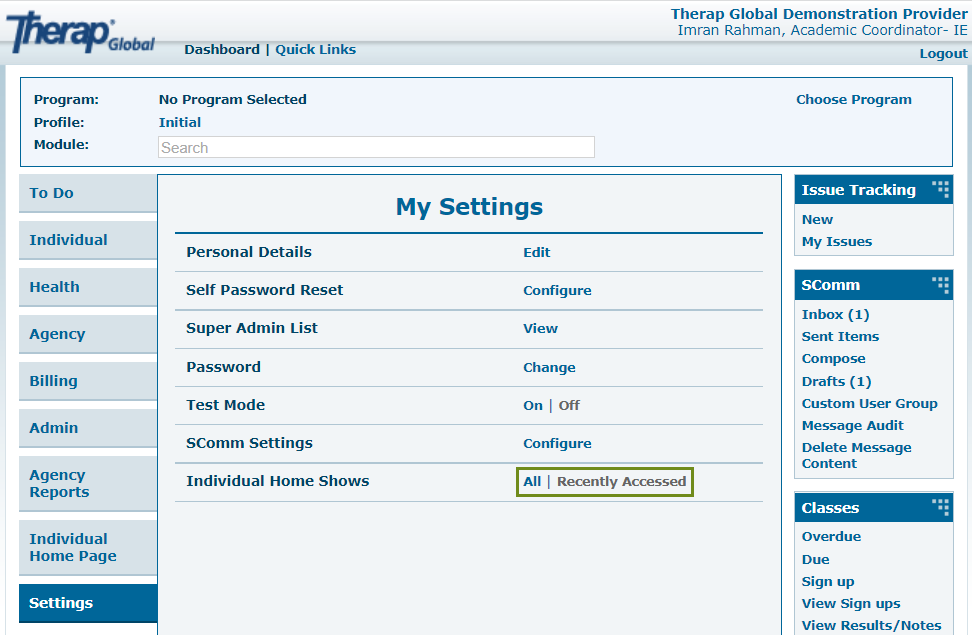
Task: Click the 'No Program Selected' text
Action: [232, 100]
